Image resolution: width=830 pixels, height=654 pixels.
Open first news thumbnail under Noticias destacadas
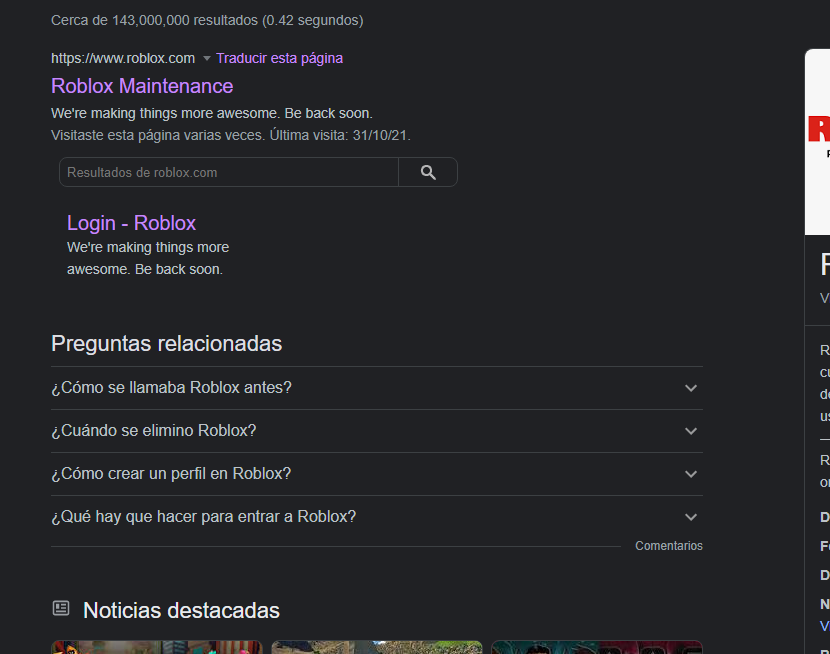[x=157, y=647]
